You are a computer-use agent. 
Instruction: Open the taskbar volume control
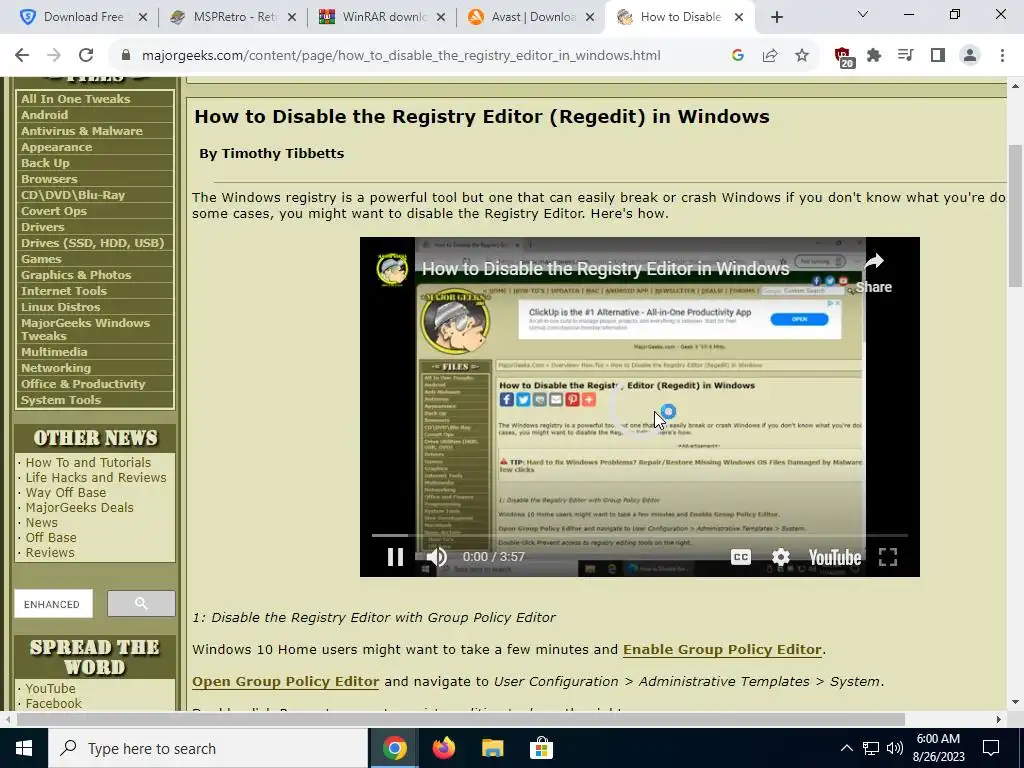[x=895, y=748]
